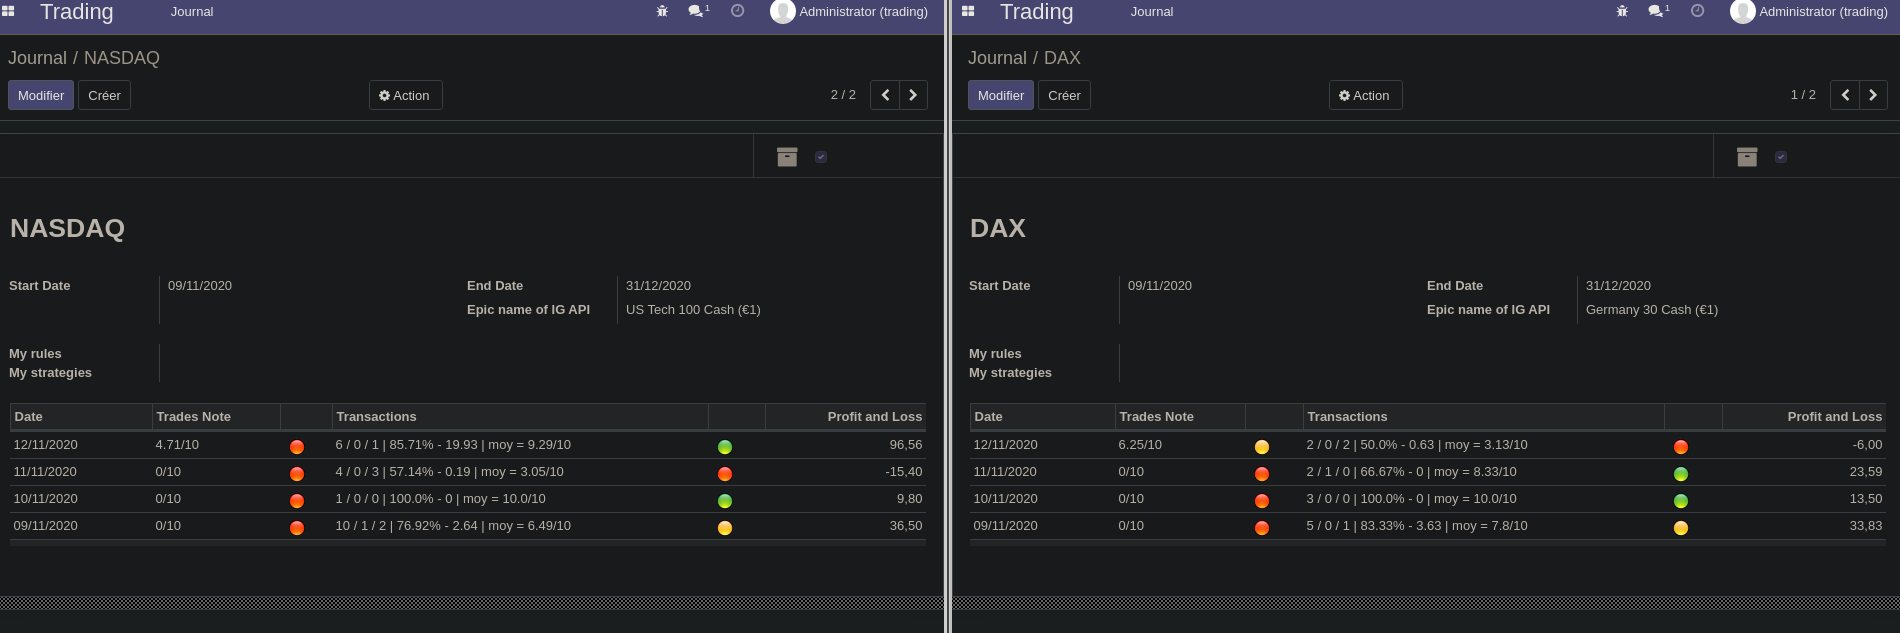Open Administrator (trading) user menu in DAX window
Image resolution: width=1900 pixels, height=633 pixels.
tap(1809, 11)
